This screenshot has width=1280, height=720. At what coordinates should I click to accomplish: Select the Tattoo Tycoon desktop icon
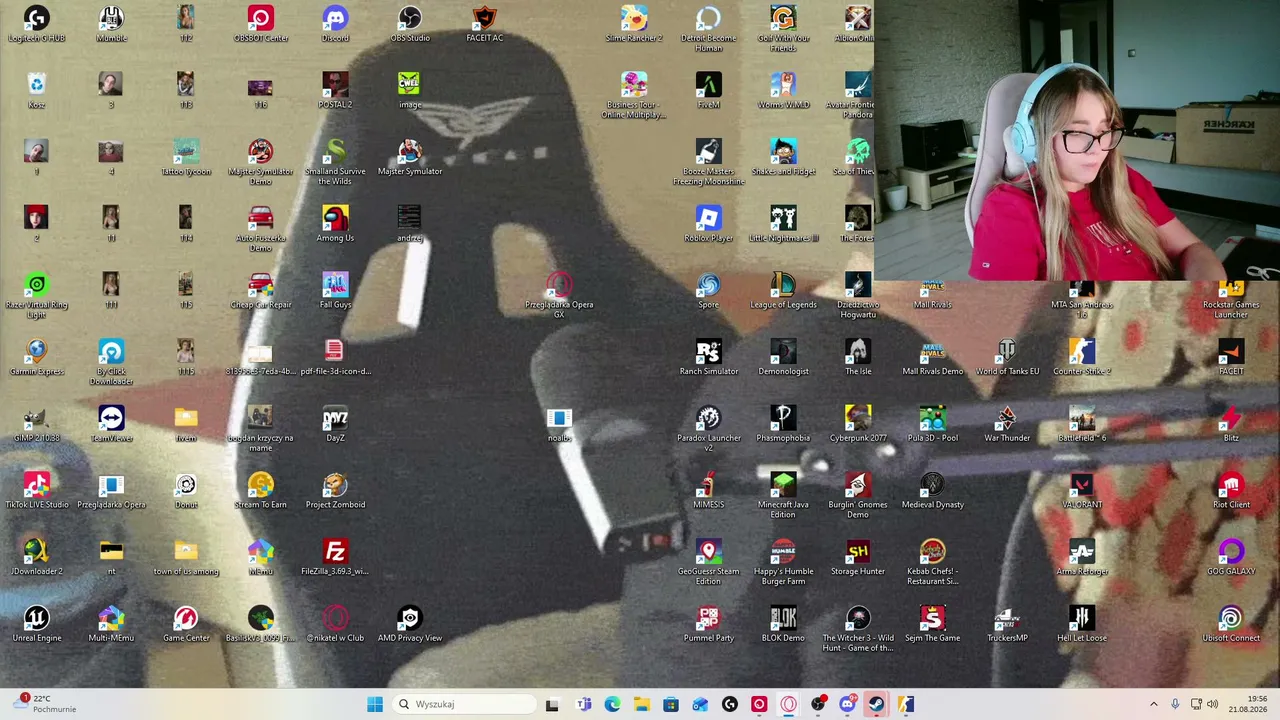tap(186, 158)
